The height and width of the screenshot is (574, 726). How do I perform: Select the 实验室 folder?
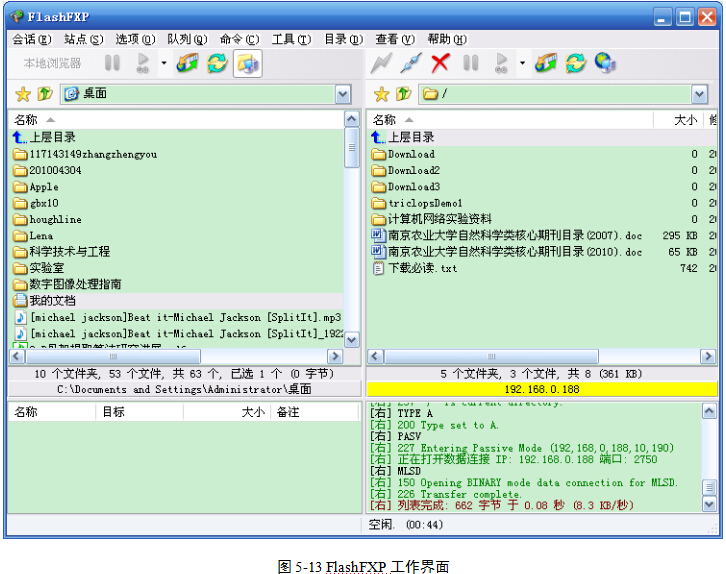(x=176, y=268)
